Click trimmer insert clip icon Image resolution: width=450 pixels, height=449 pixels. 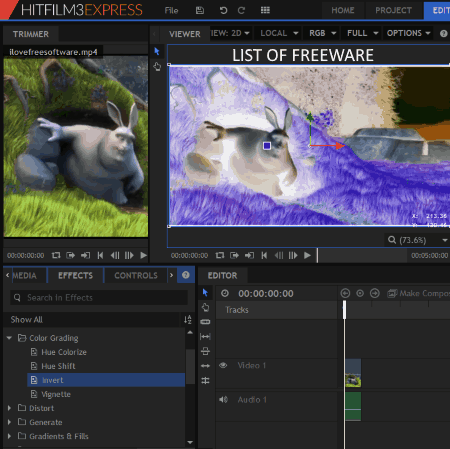pyautogui.click(x=70, y=255)
